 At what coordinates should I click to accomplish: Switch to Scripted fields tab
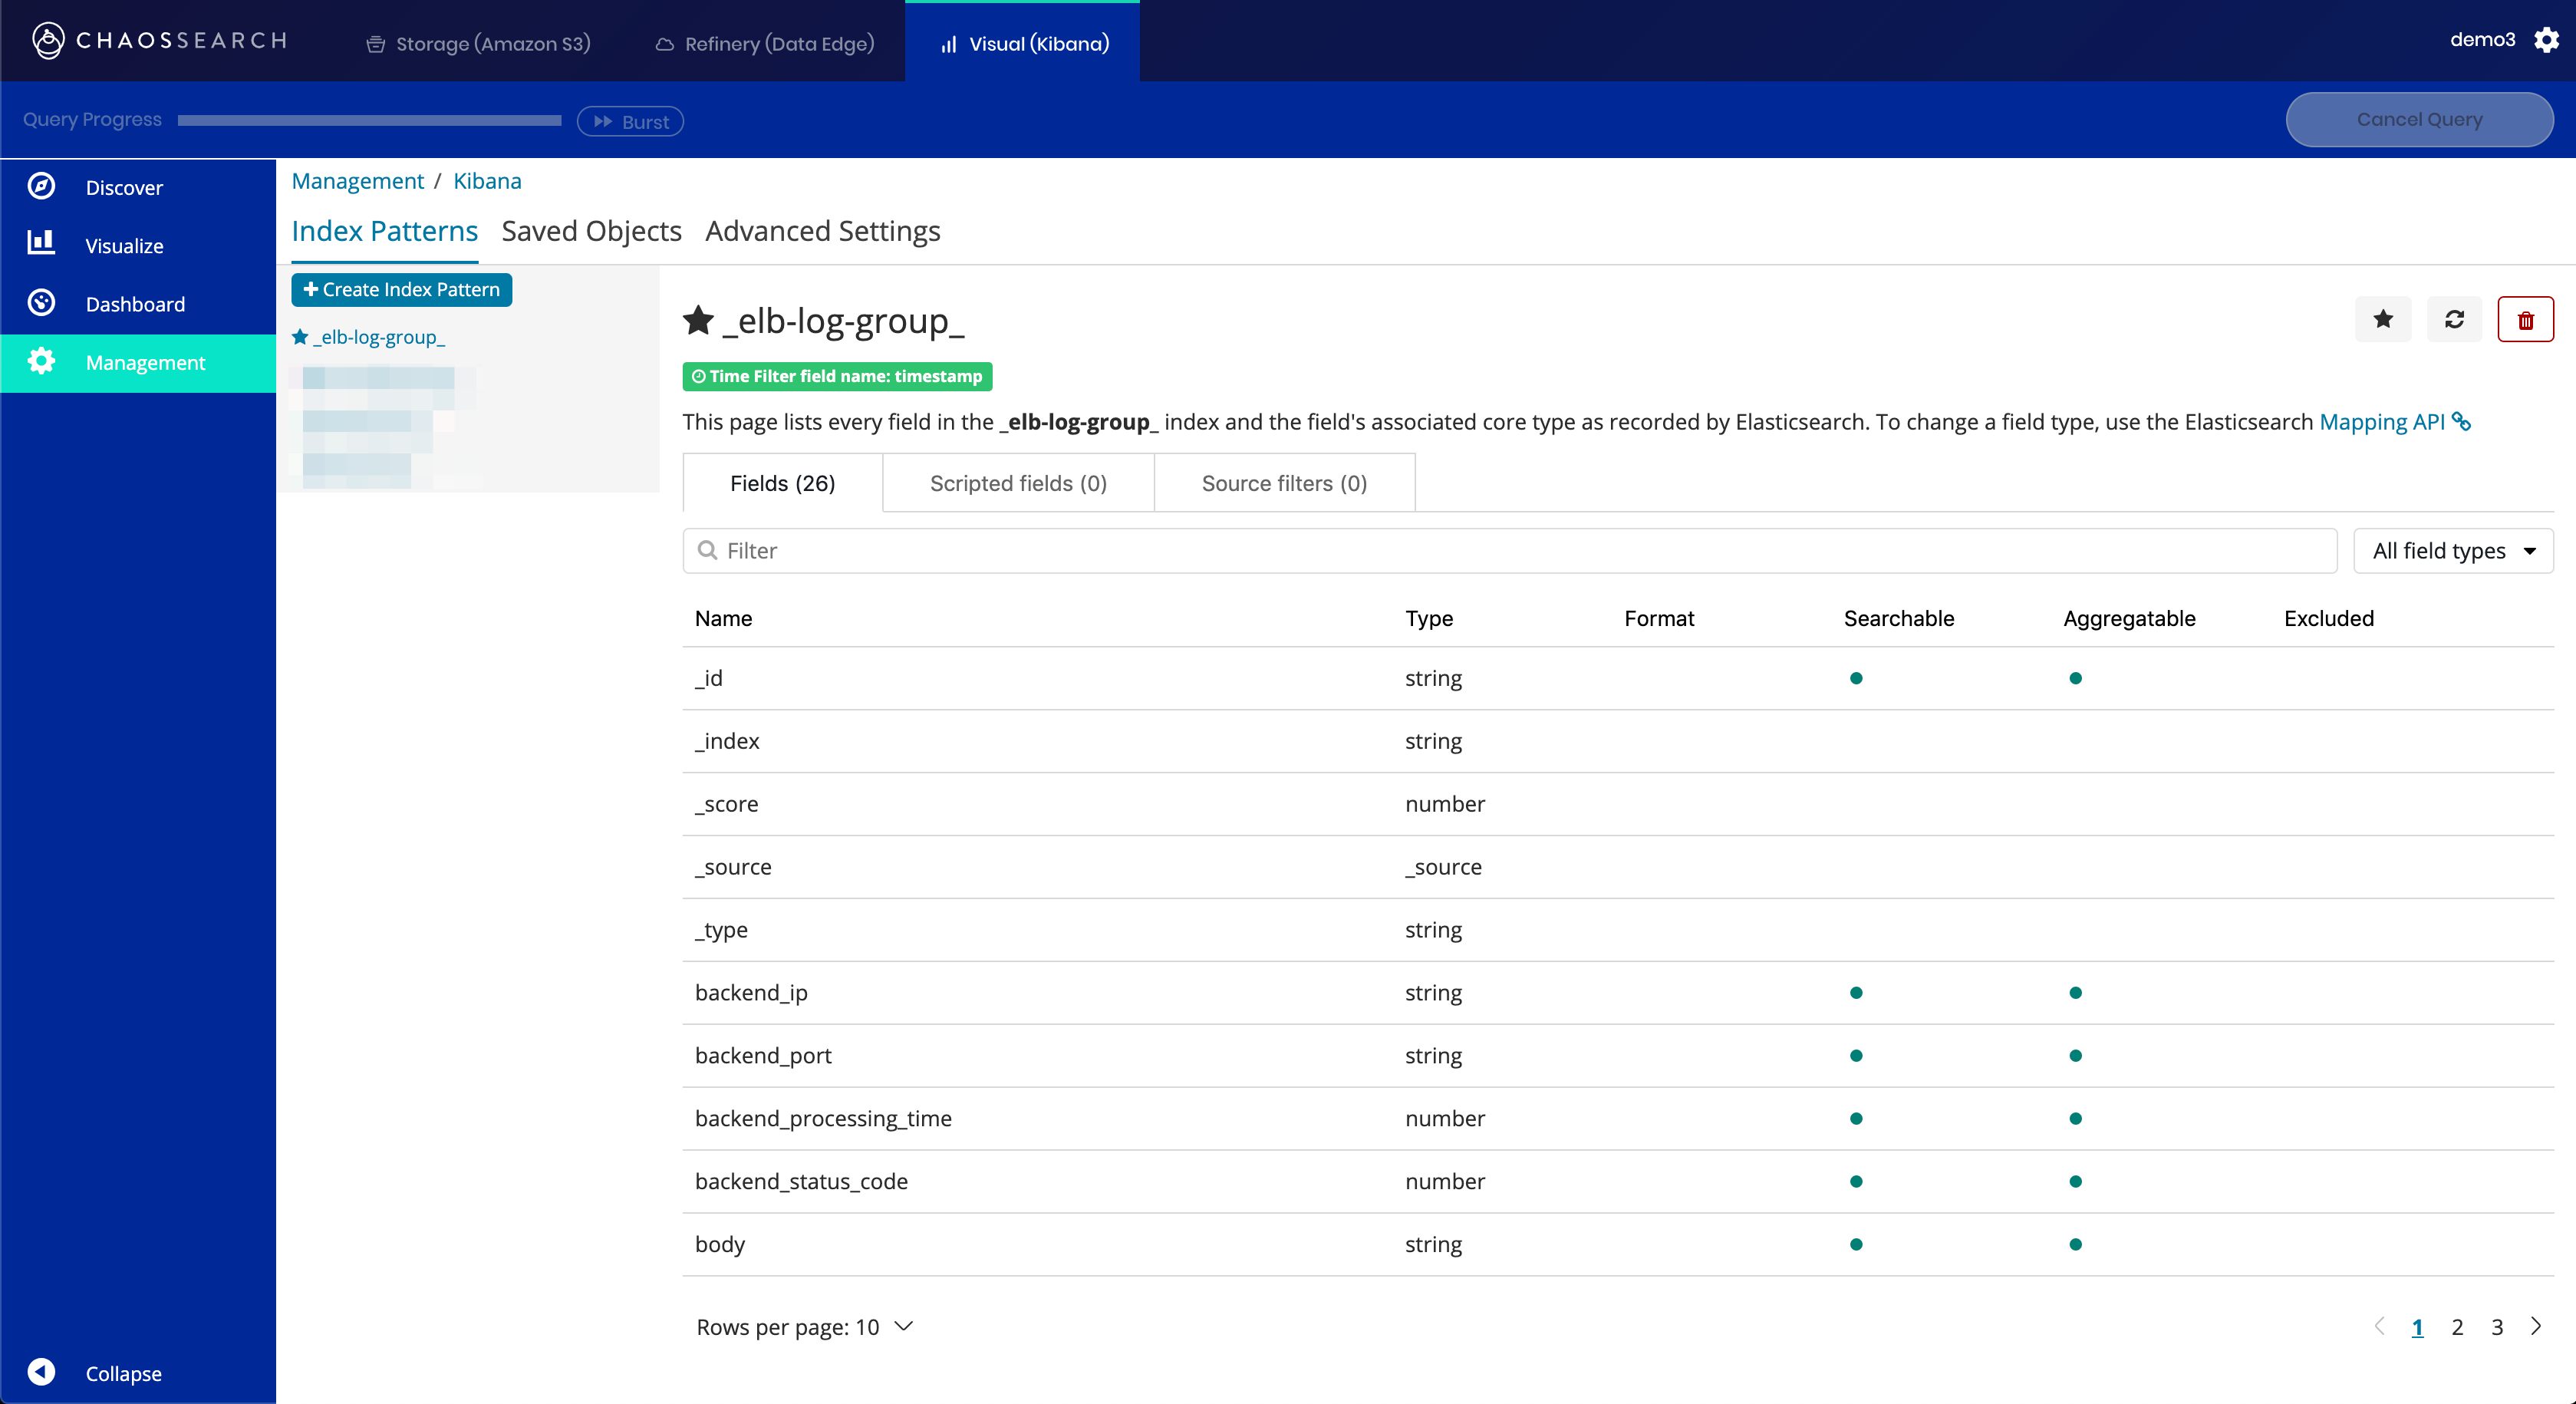click(1017, 483)
